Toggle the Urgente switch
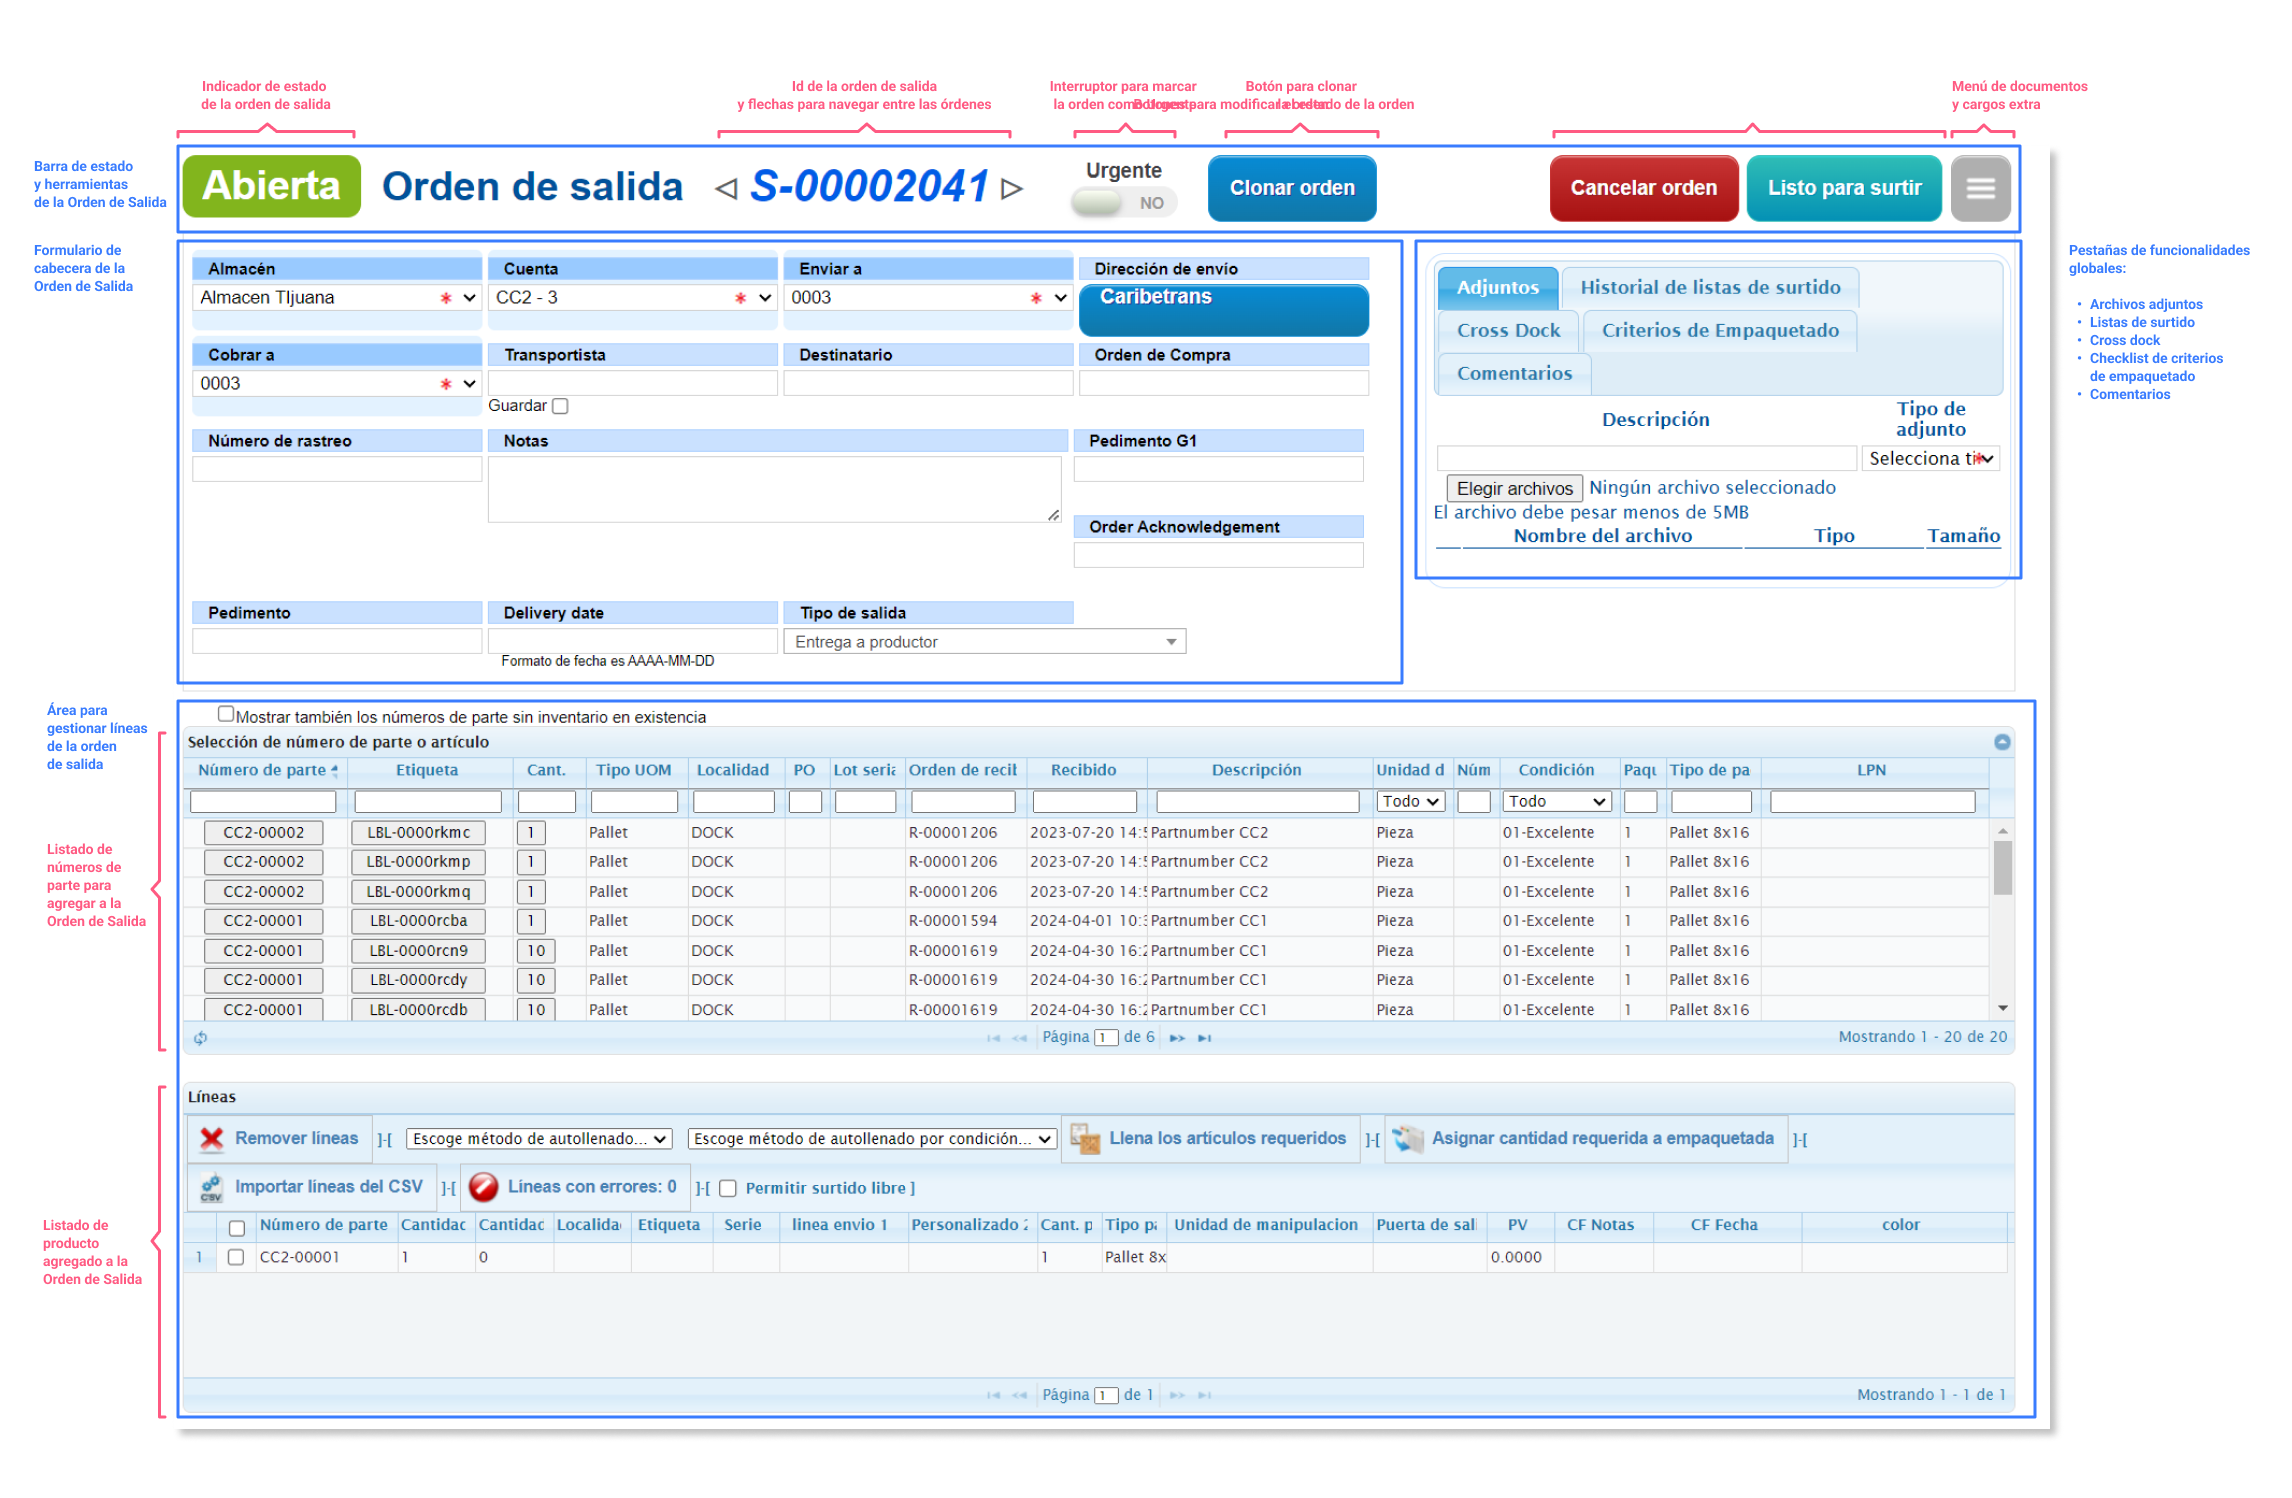The height and width of the screenshot is (1498, 2292). tap(1123, 203)
